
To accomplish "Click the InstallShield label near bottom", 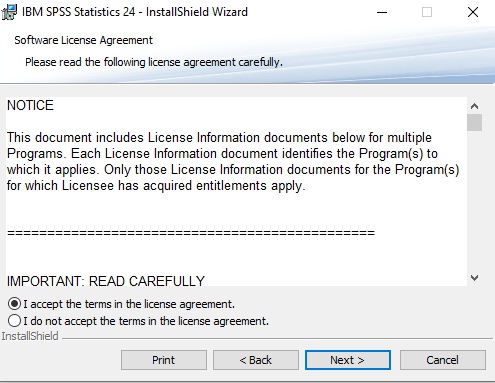I will [x=30, y=336].
